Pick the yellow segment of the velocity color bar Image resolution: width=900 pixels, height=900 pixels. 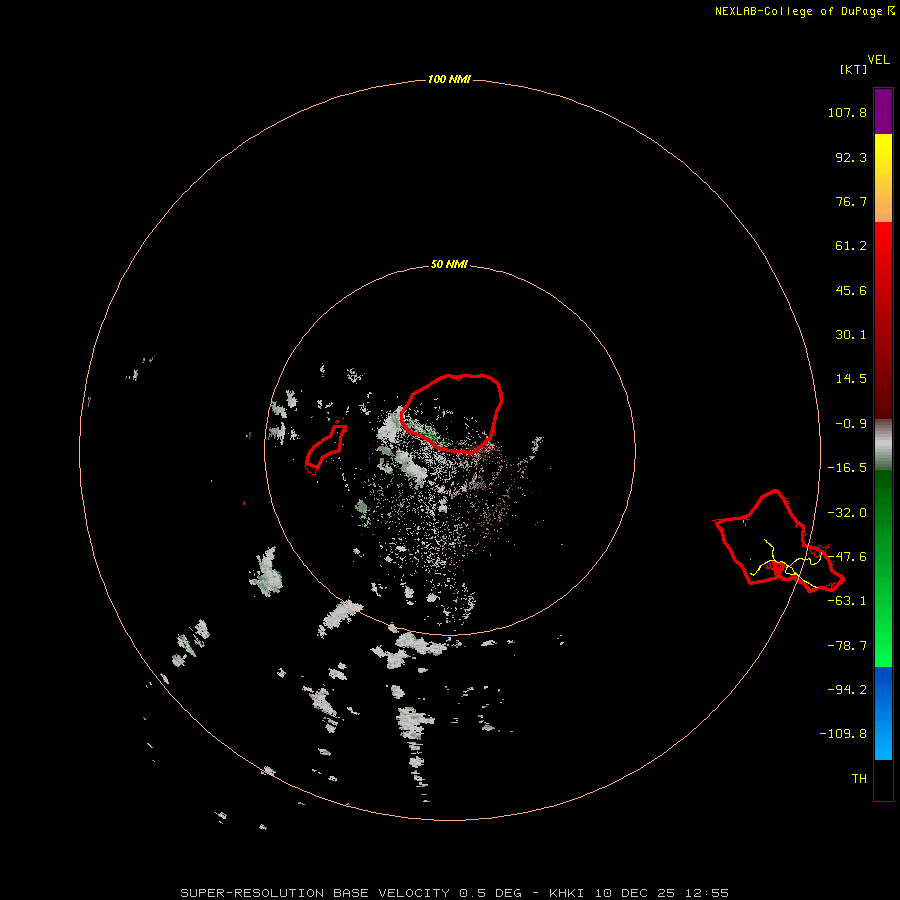pyautogui.click(x=883, y=178)
